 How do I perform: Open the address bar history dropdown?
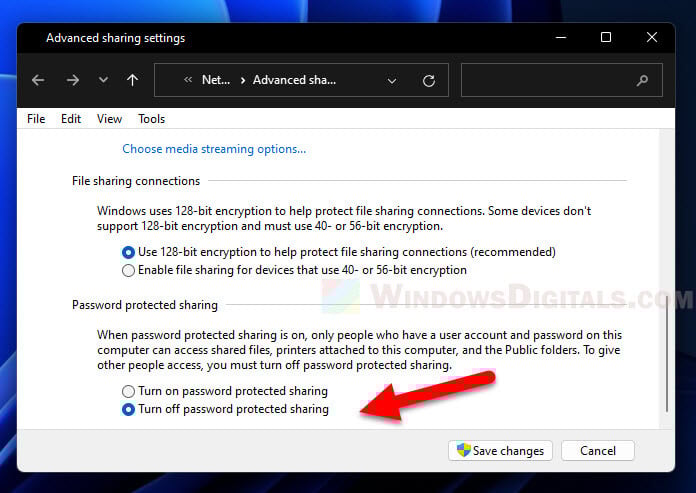392,81
